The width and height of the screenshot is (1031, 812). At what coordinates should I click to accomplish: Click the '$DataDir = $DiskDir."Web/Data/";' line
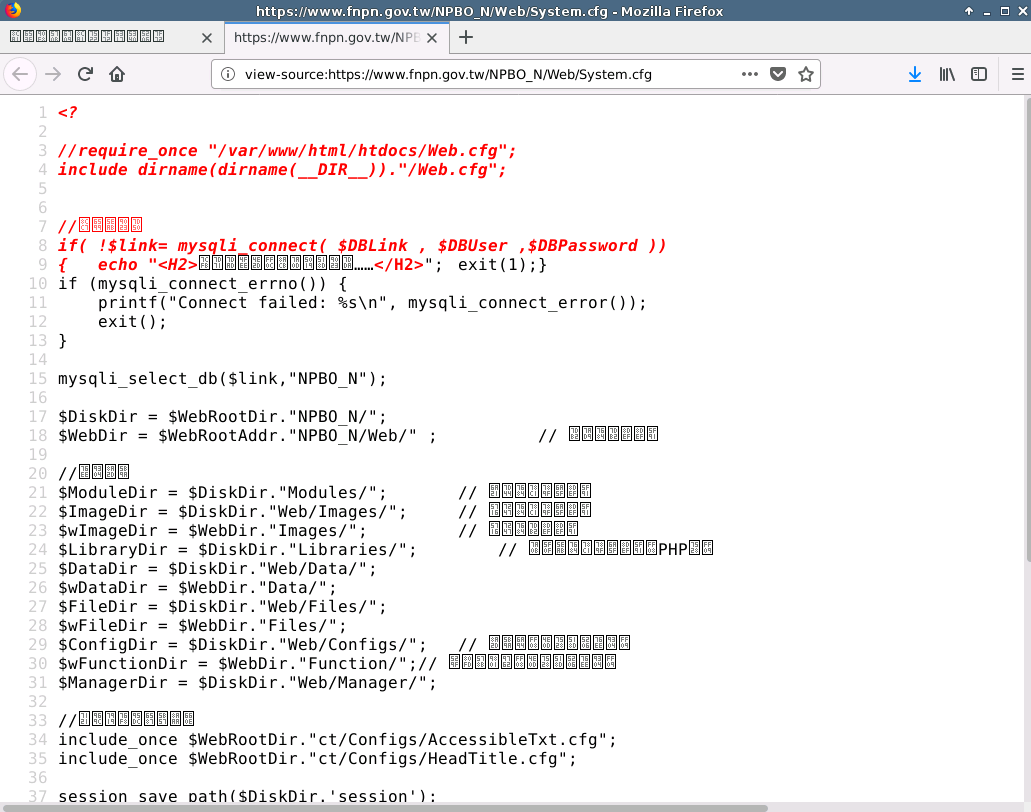click(218, 569)
